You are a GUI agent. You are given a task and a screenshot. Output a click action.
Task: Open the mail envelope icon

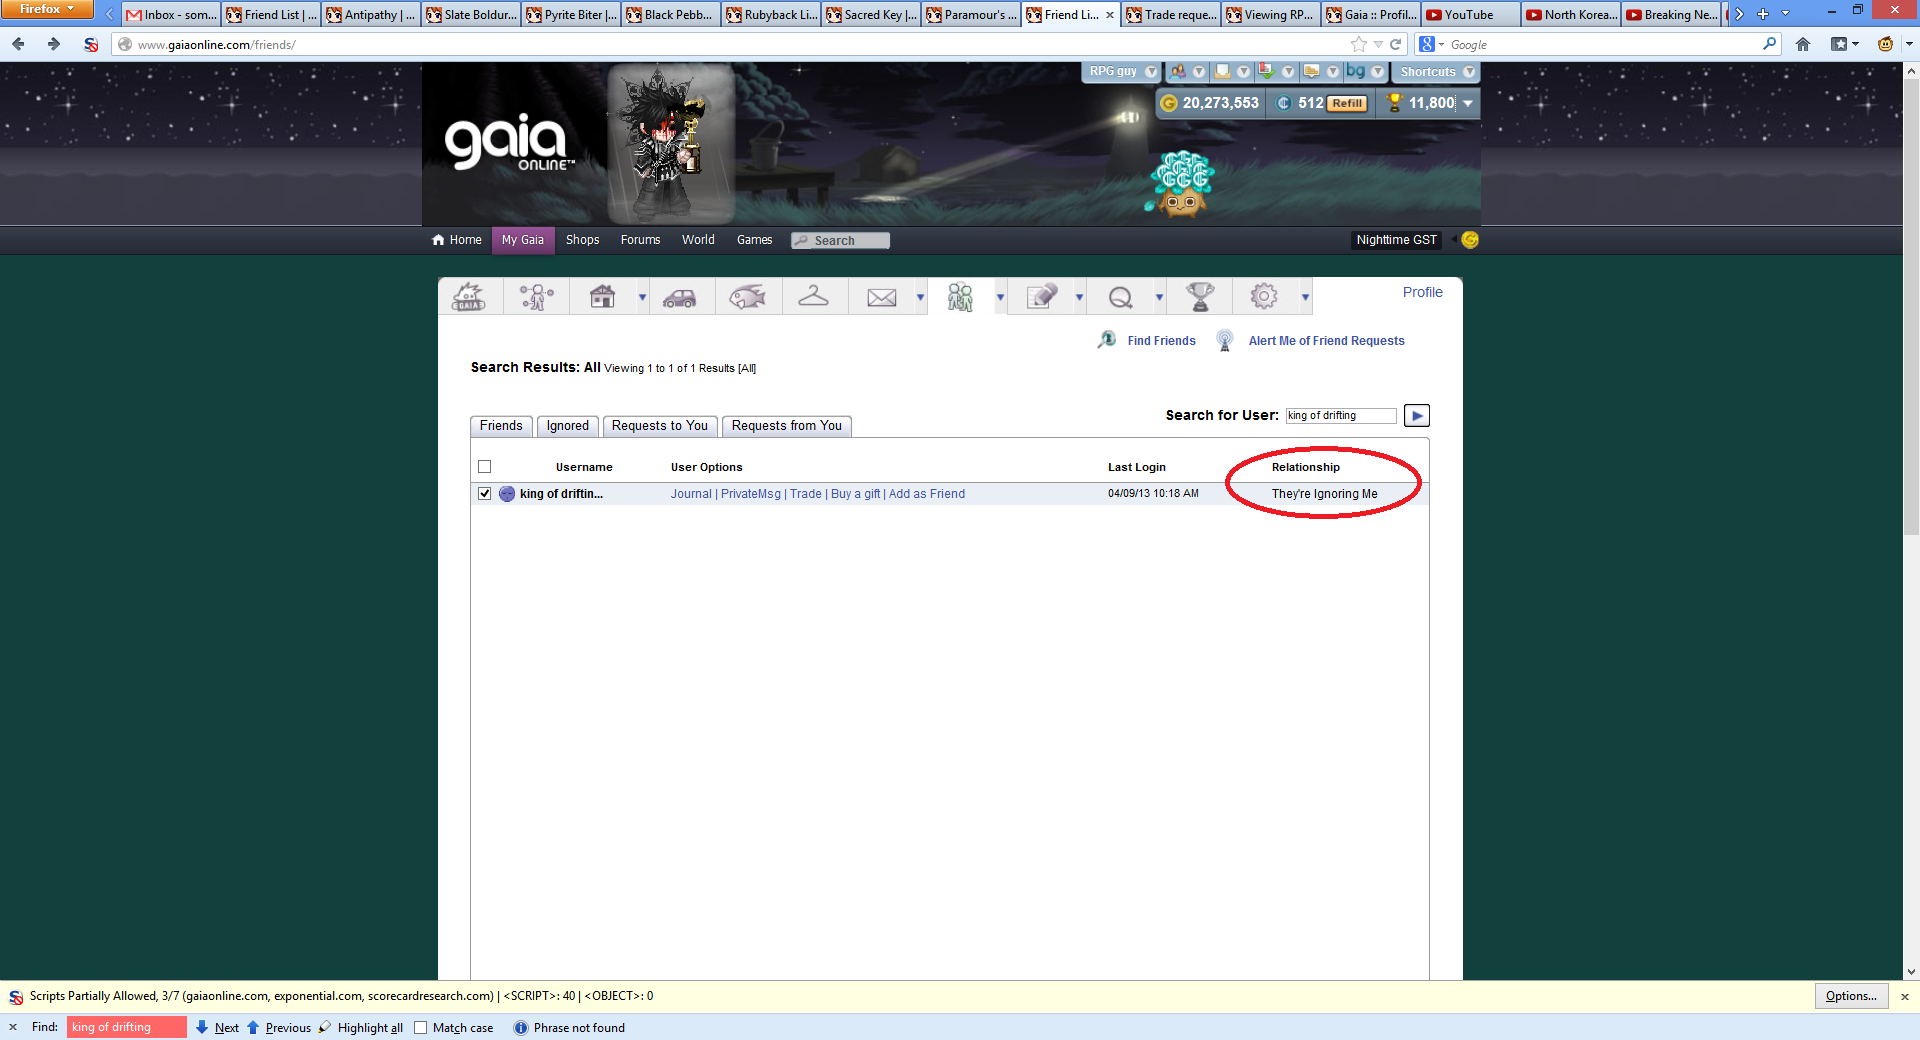881,298
